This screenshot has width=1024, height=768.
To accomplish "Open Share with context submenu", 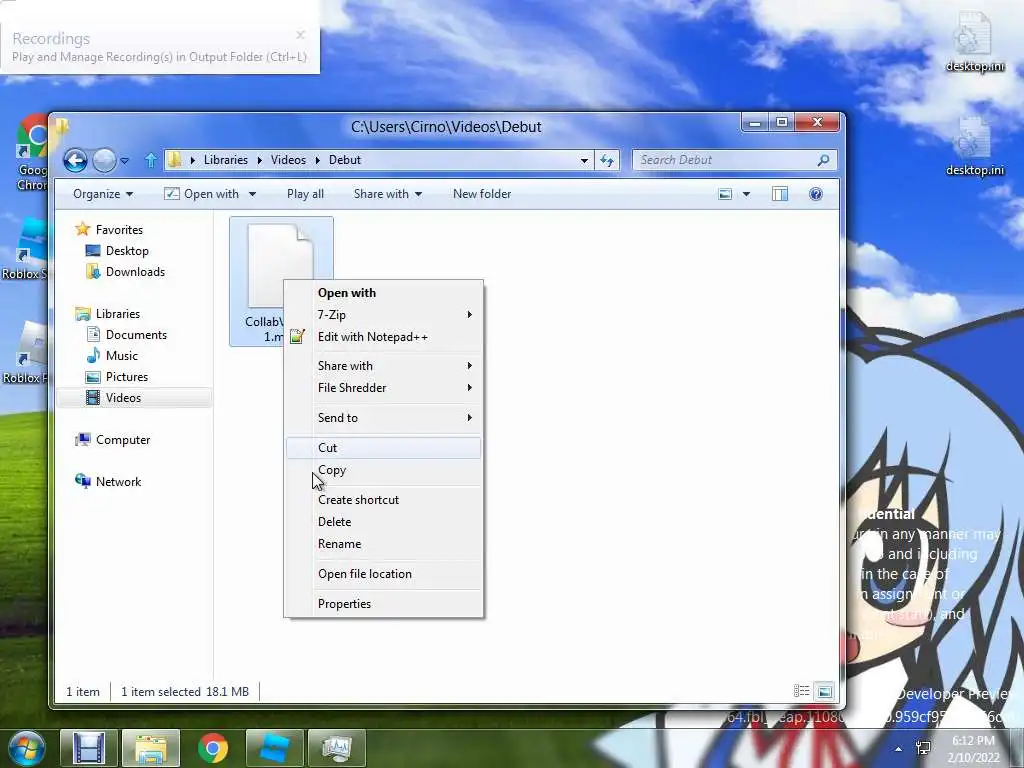I will click(384, 366).
